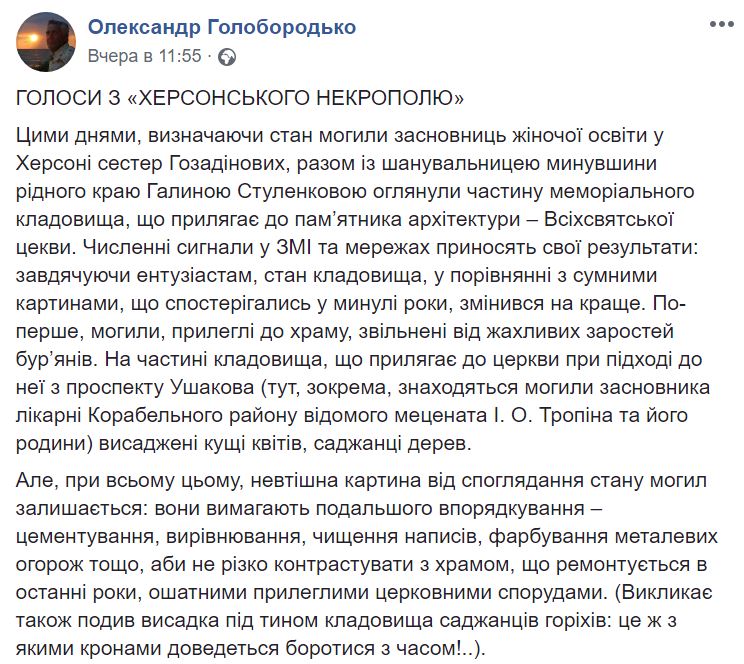Viewport: 744px width, 664px height.
Task: Click the word цементування in the second paragraph
Action: pos(84,537)
